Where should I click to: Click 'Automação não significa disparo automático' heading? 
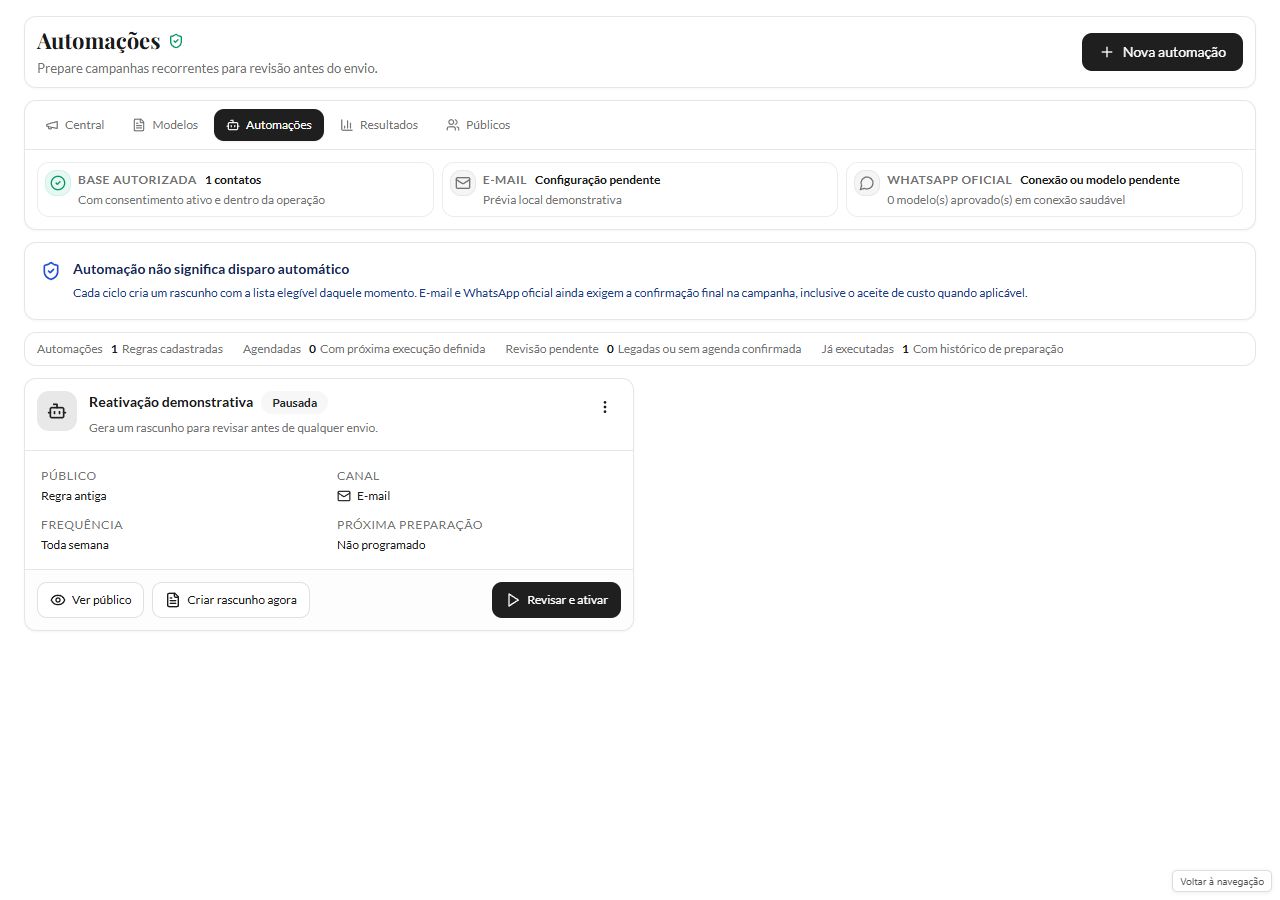[211, 269]
